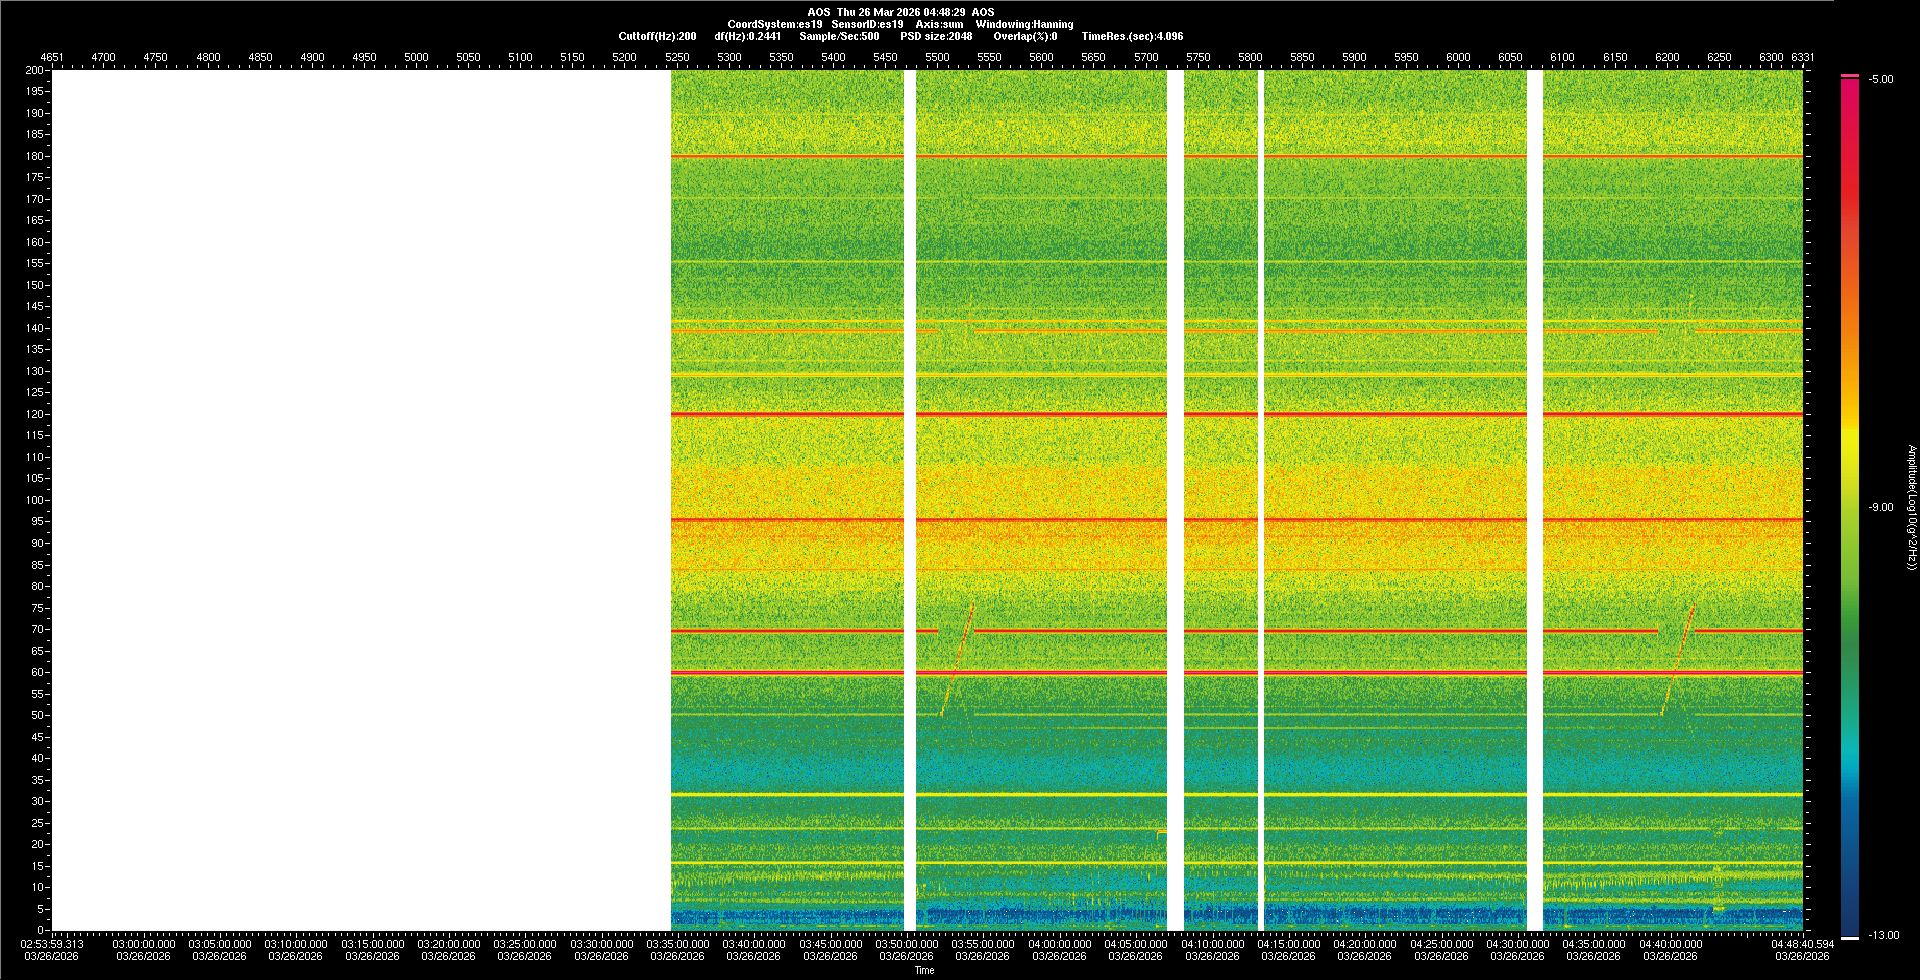Click the -9.00 label on color scale
Image resolution: width=1920 pixels, height=980 pixels.
coord(1880,507)
